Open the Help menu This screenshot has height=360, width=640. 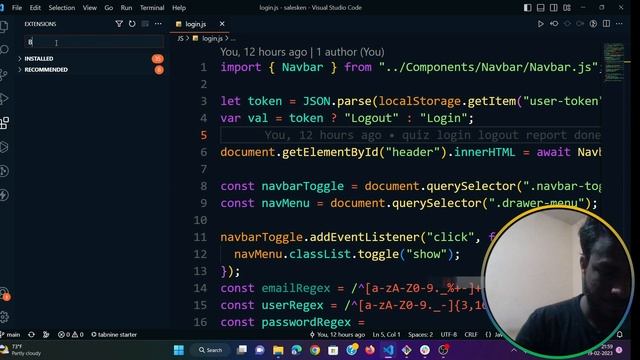click(179, 8)
